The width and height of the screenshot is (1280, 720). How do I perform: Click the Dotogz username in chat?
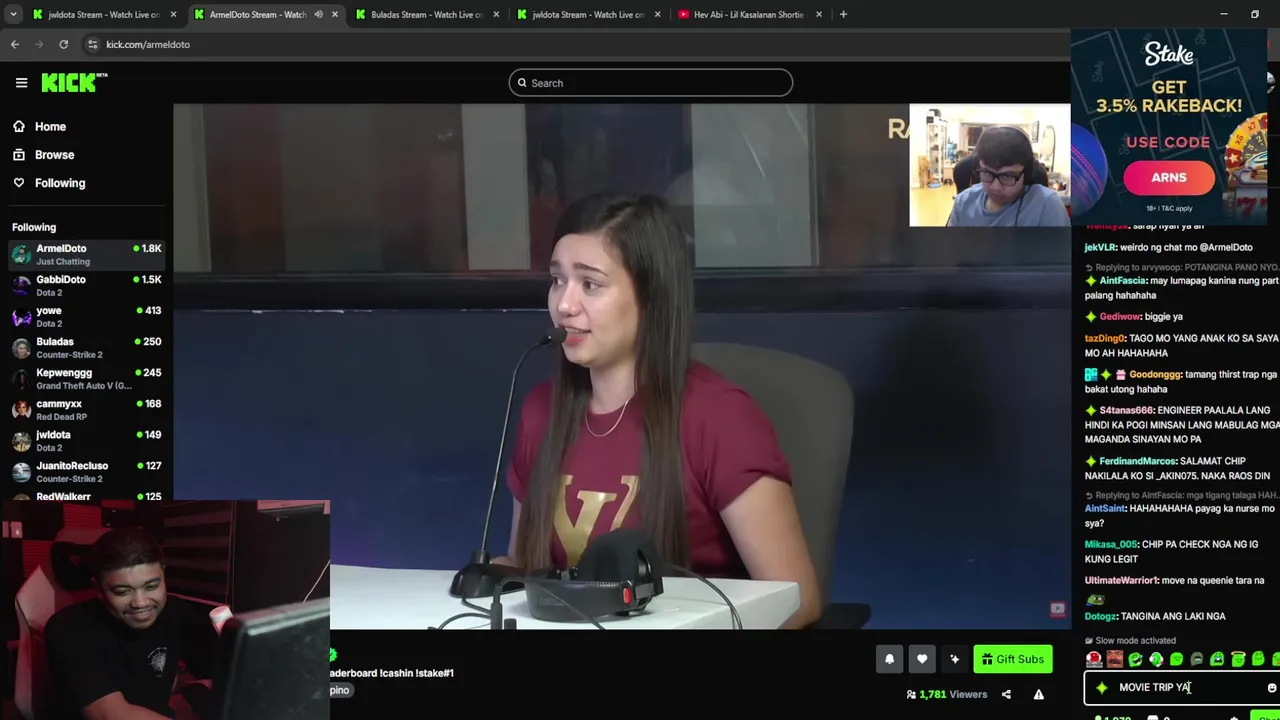point(1101,616)
